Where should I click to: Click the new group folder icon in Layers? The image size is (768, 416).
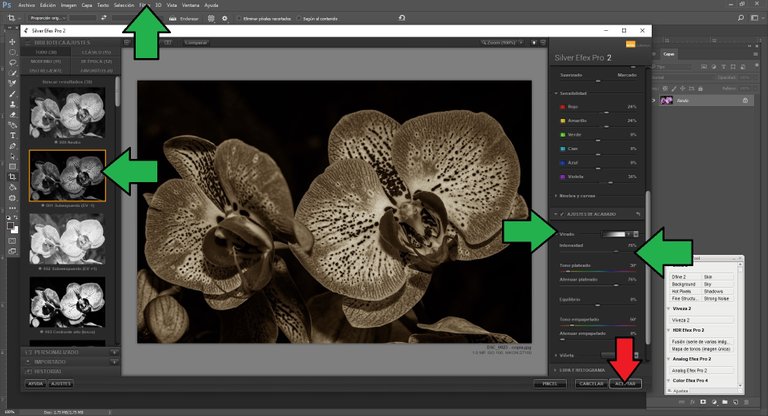(x=725, y=402)
